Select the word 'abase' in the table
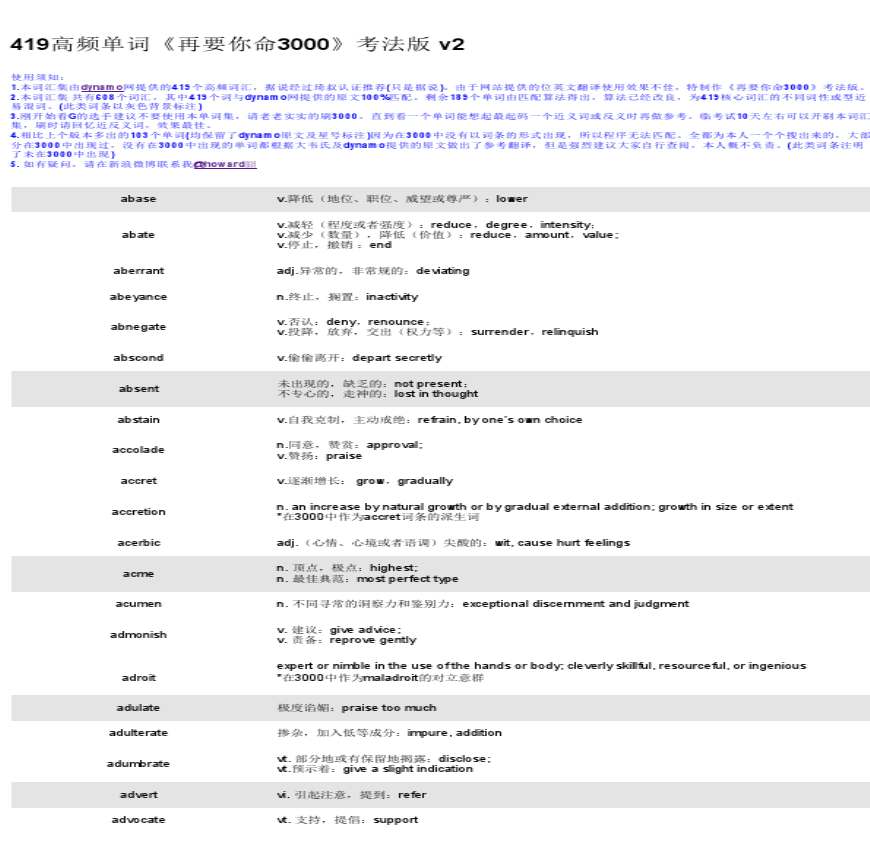Image resolution: width=870 pixels, height=842 pixels. coord(139,199)
